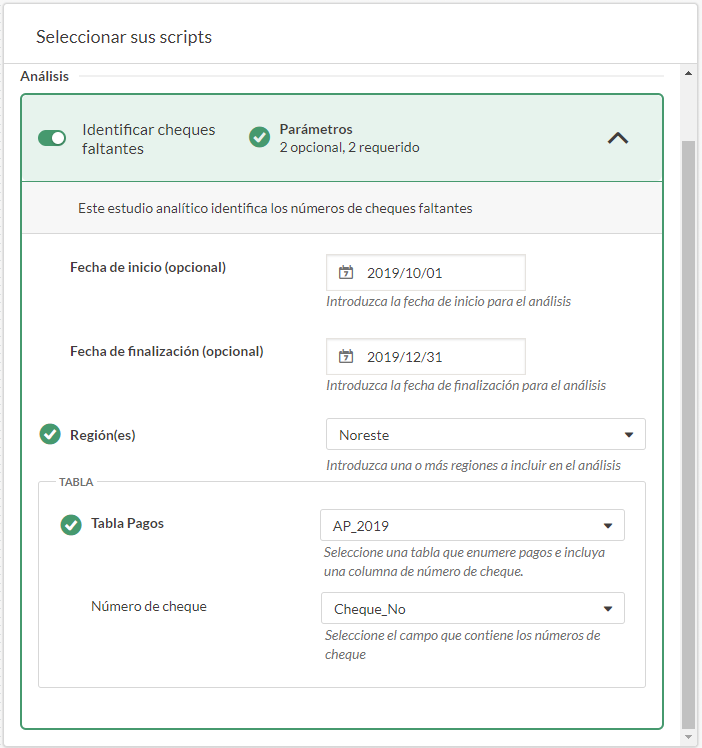This screenshot has height=748, width=702.
Task: Click the start date calendar icon
Action: tap(346, 272)
